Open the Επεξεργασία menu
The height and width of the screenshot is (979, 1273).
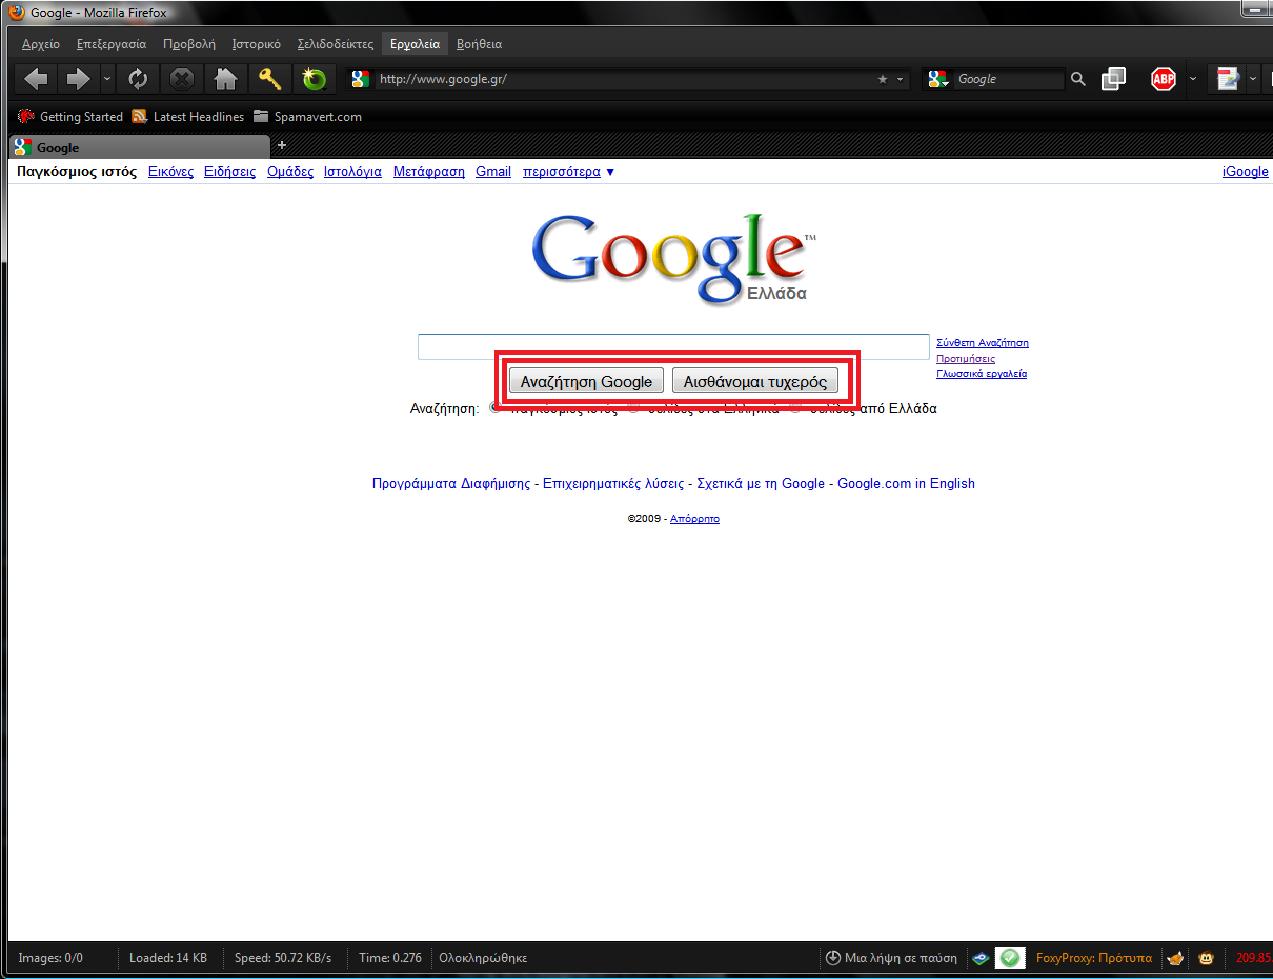tap(111, 44)
